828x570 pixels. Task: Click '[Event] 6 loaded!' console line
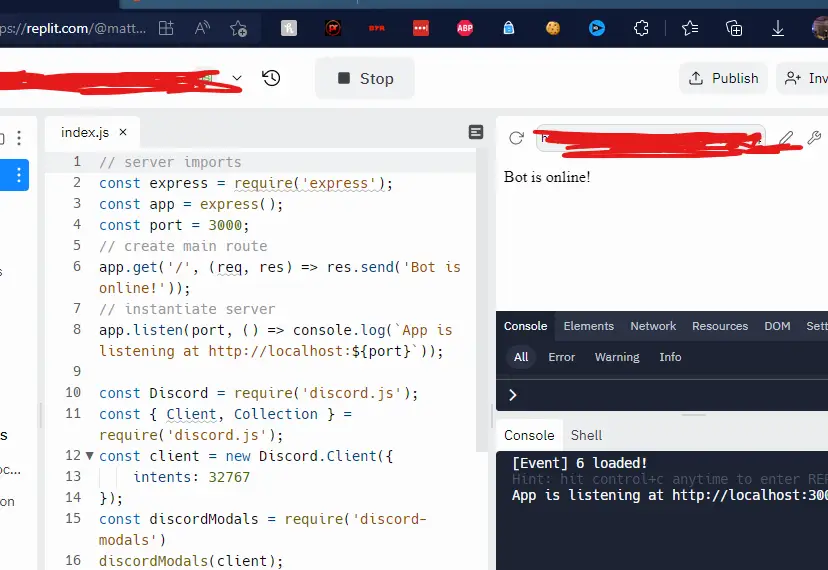(x=579, y=463)
